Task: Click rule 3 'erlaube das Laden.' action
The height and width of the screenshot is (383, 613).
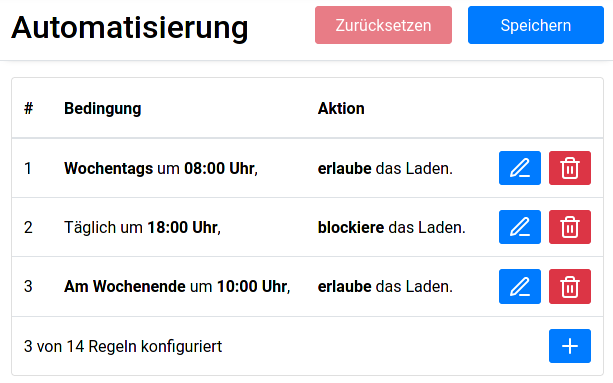Action: [x=385, y=286]
